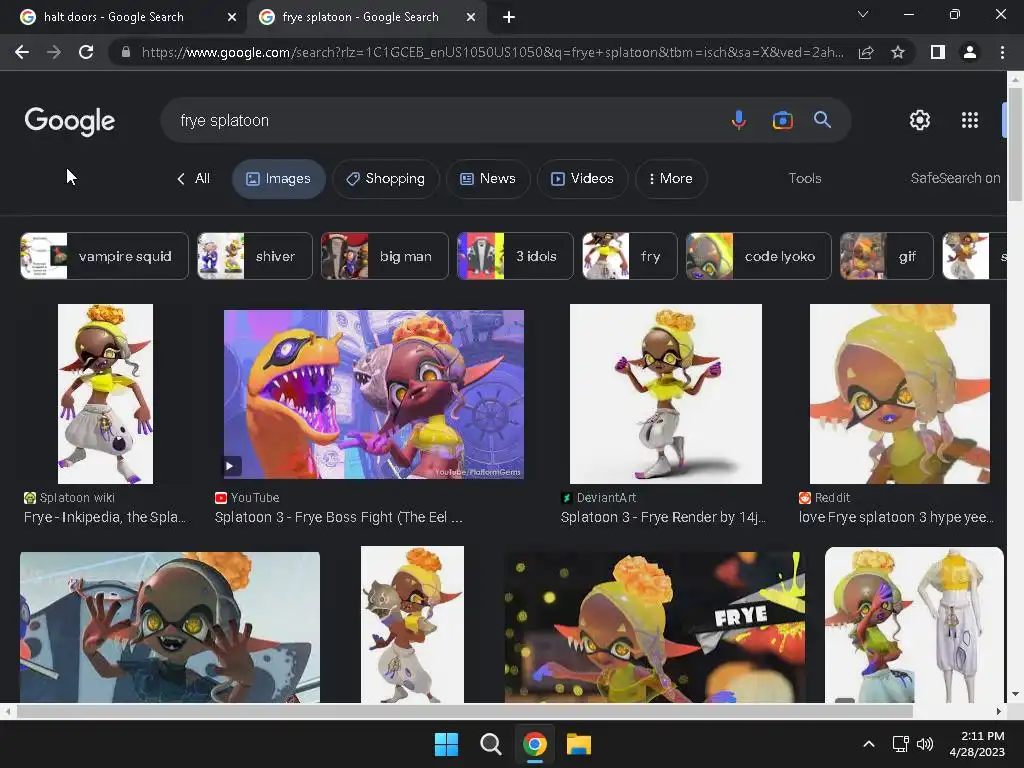Open Google apps grid
Viewport: 1024px width, 768px height.
(970, 120)
